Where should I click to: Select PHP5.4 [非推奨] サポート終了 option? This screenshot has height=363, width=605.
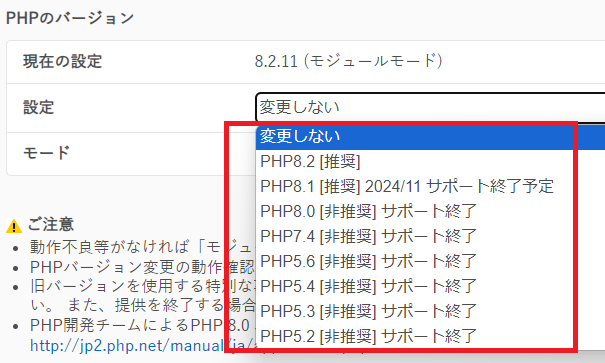click(430, 287)
